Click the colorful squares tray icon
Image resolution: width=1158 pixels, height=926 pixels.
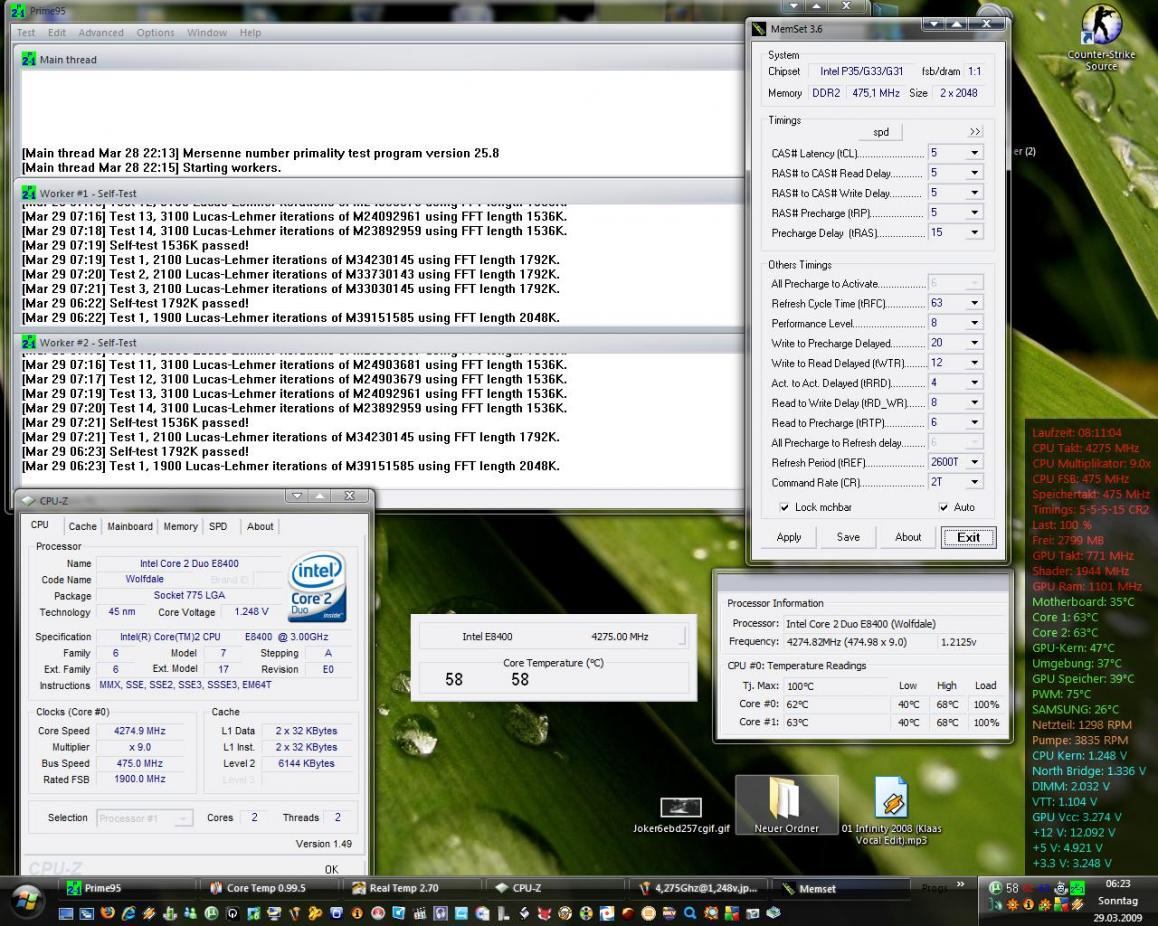pyautogui.click(x=1059, y=905)
